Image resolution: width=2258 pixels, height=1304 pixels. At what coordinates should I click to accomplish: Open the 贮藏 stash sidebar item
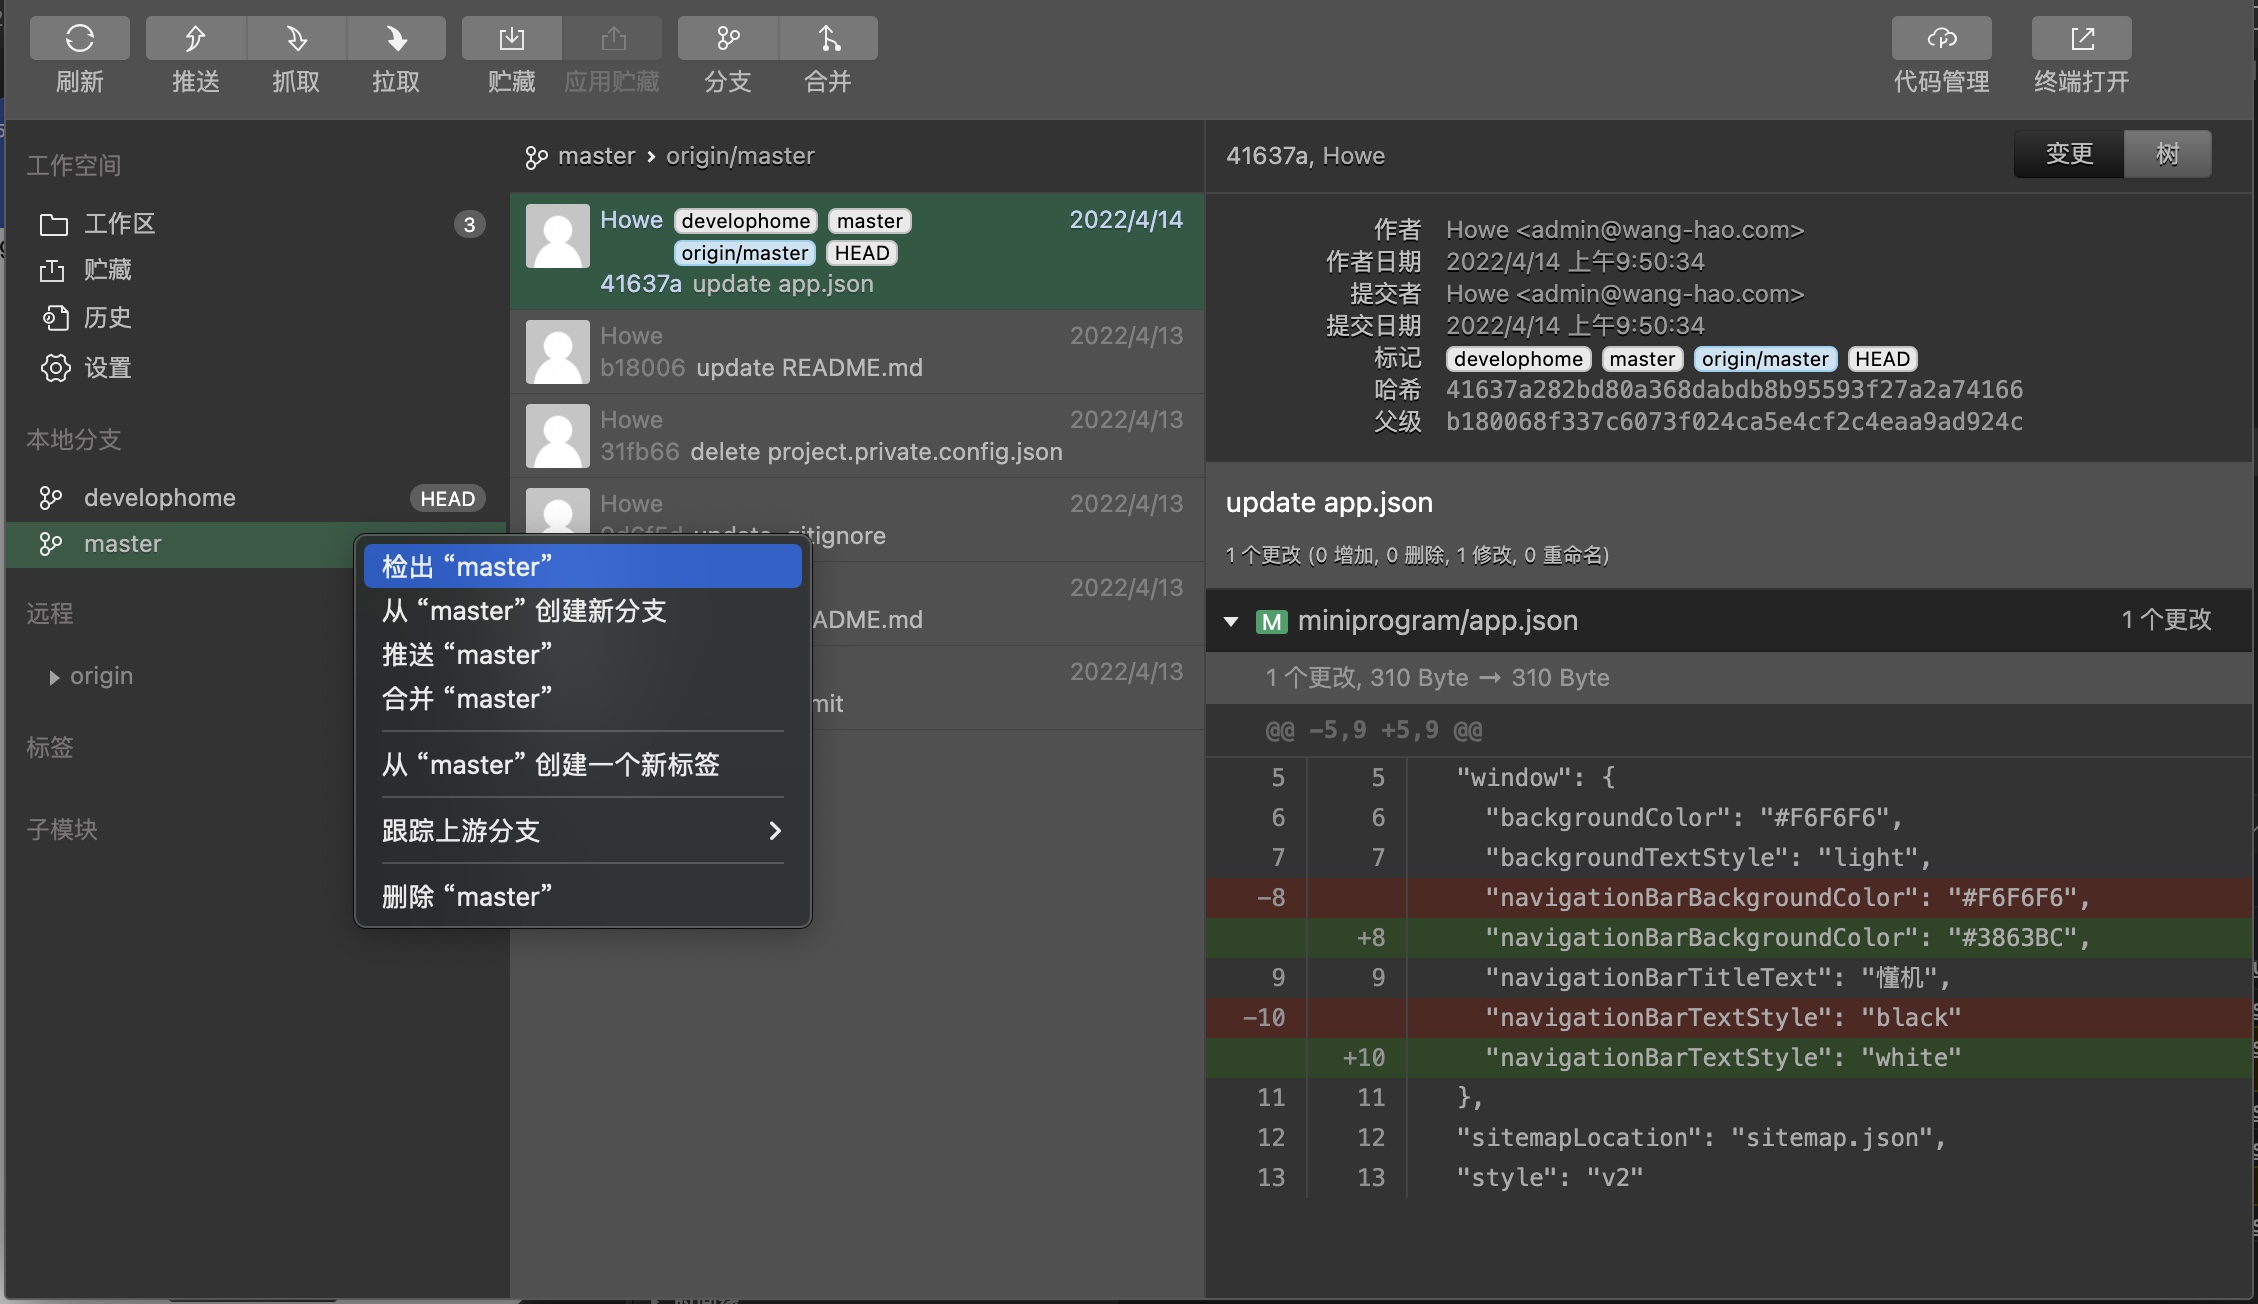(x=256, y=270)
